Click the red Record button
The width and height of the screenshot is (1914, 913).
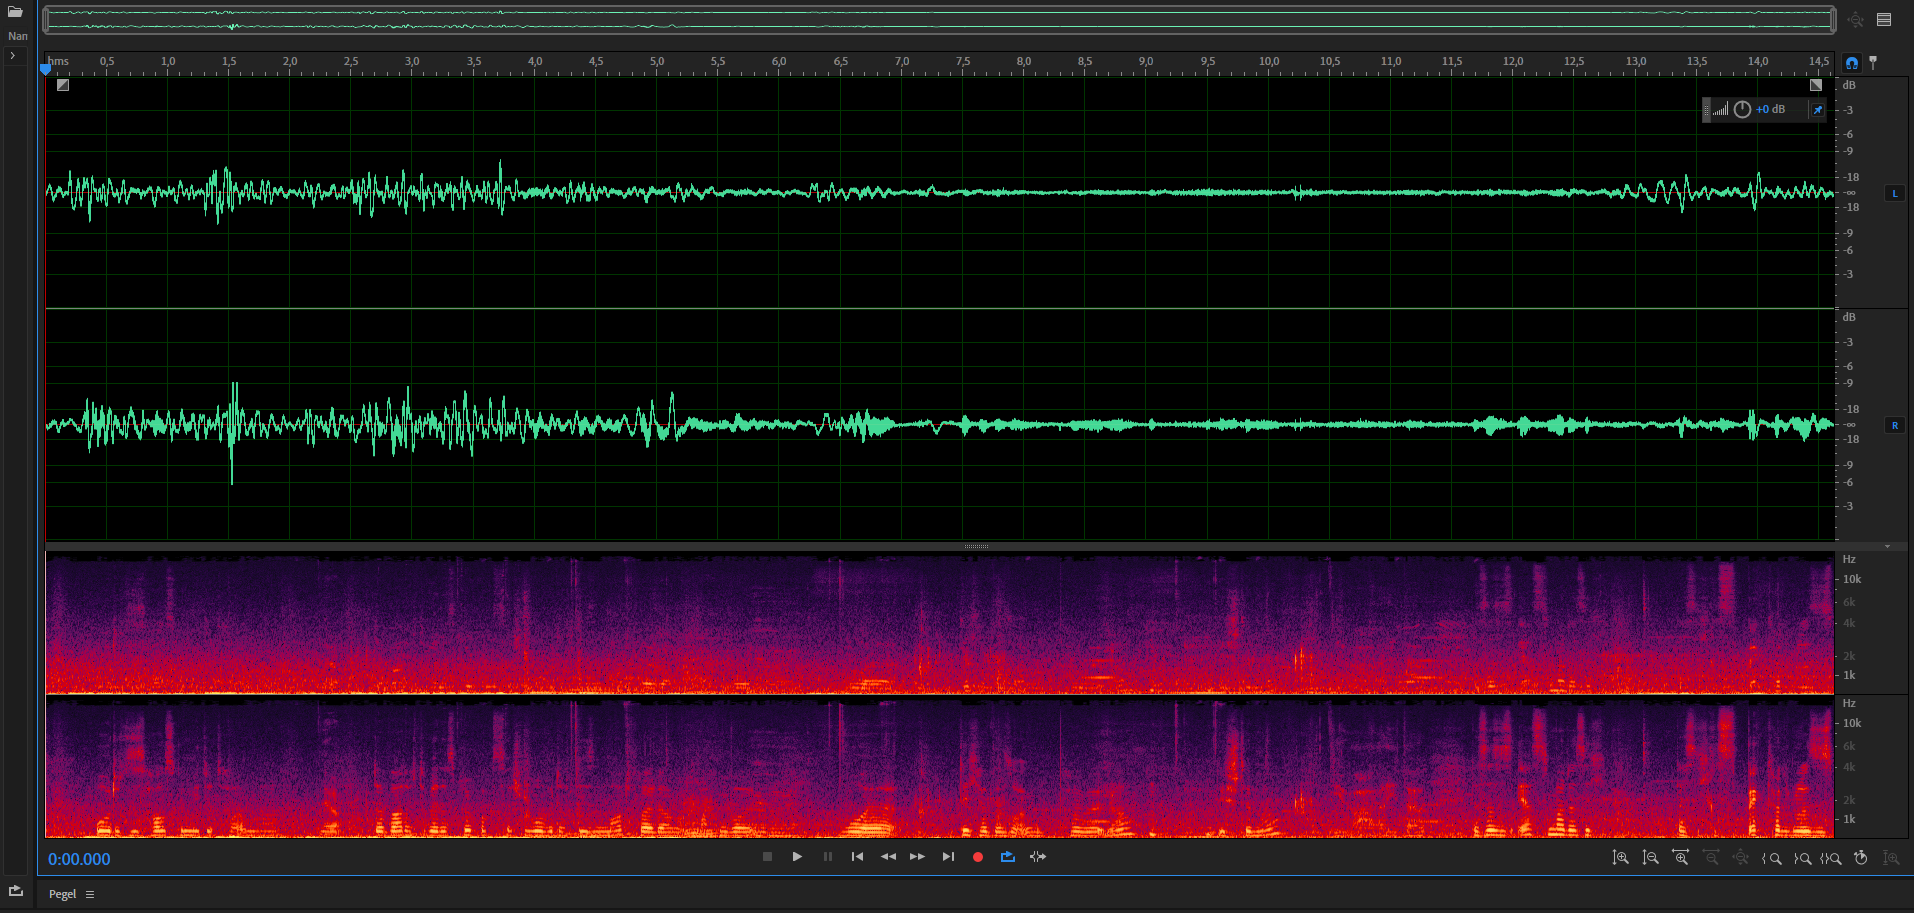[978, 857]
